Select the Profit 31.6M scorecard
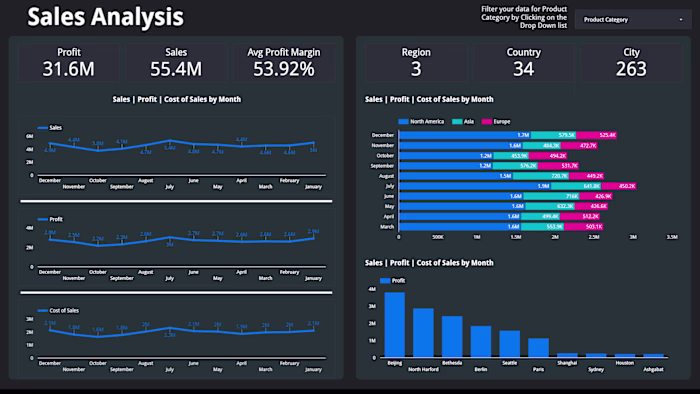This screenshot has height=394, width=700. click(69, 63)
